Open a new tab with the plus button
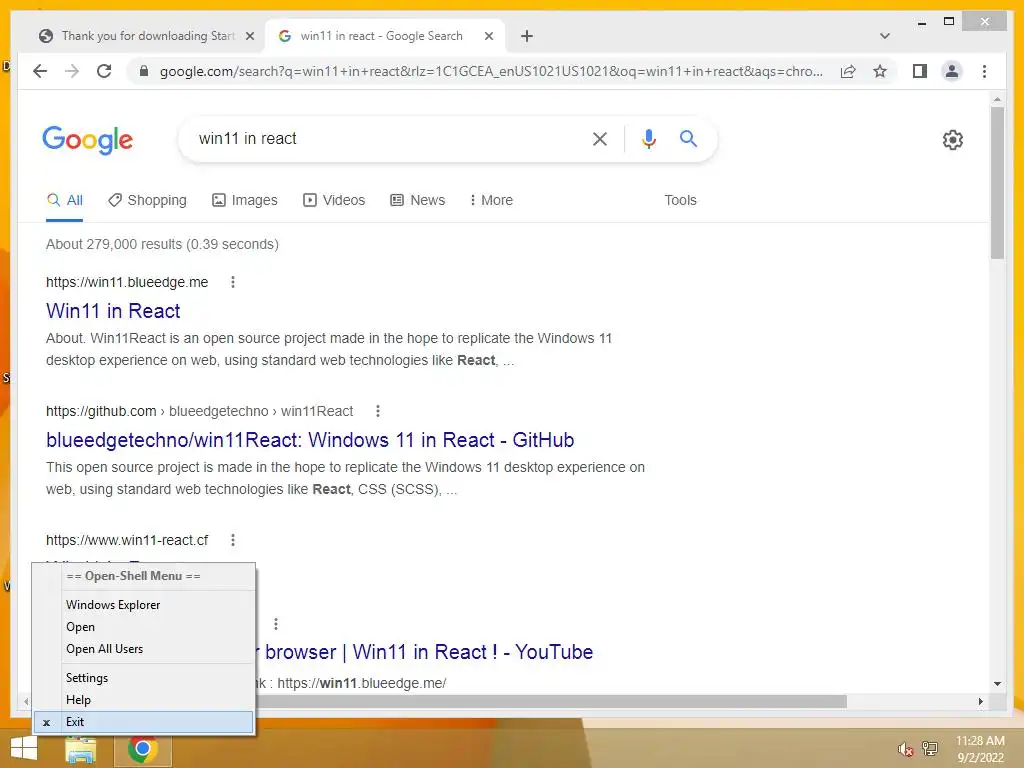The image size is (1024, 768). (x=527, y=36)
